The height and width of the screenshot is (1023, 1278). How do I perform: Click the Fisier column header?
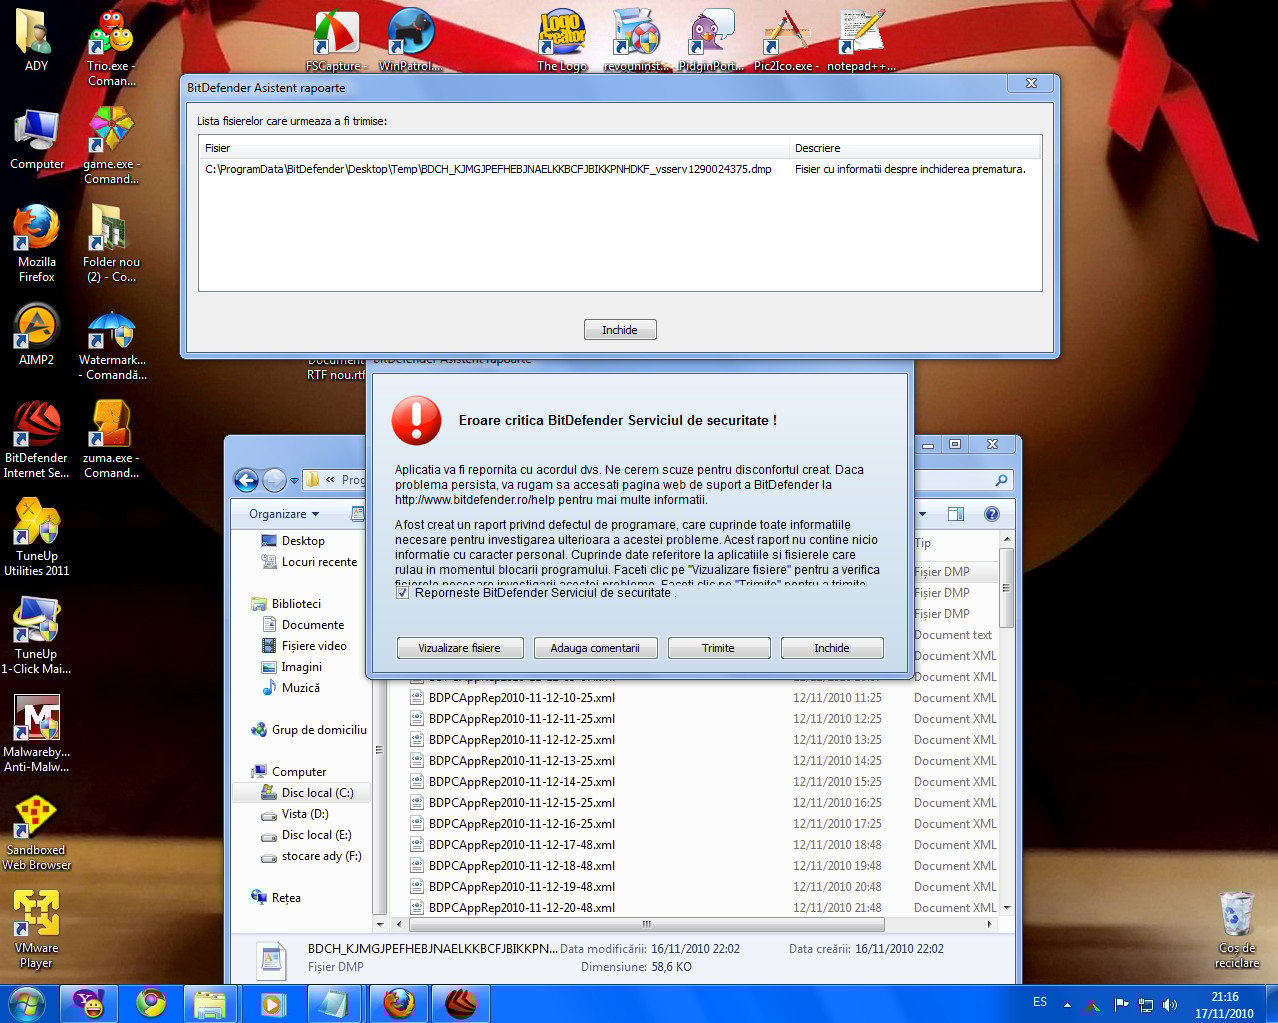494,148
